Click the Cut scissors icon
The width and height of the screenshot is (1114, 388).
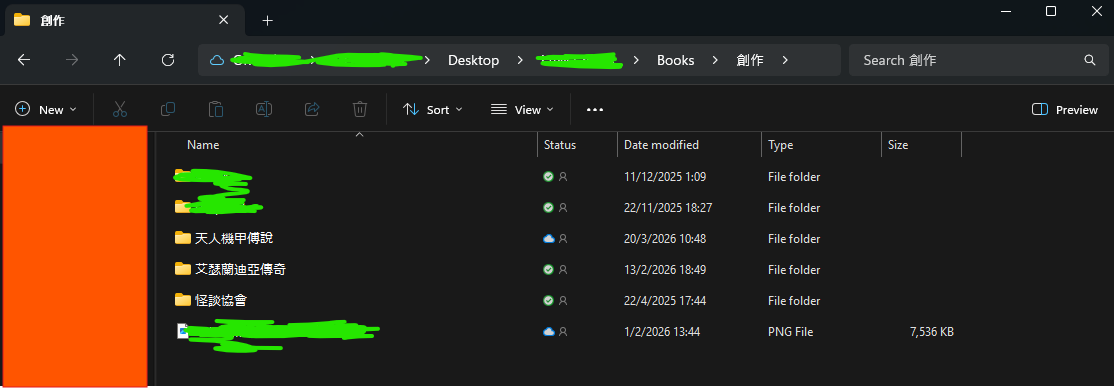120,109
